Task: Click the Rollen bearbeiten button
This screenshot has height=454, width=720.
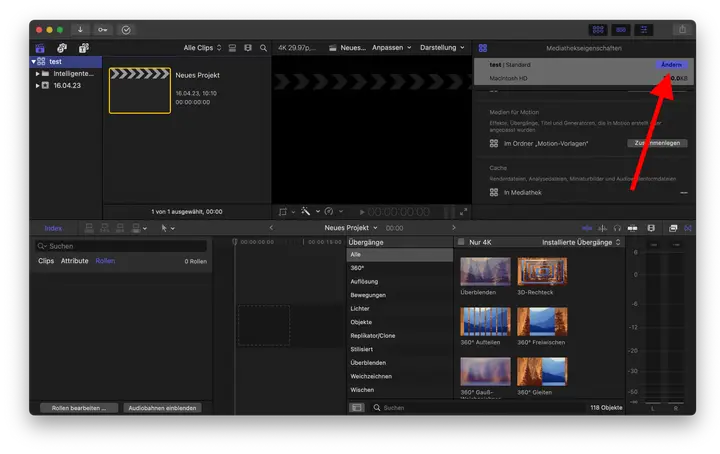Action: tap(79, 408)
